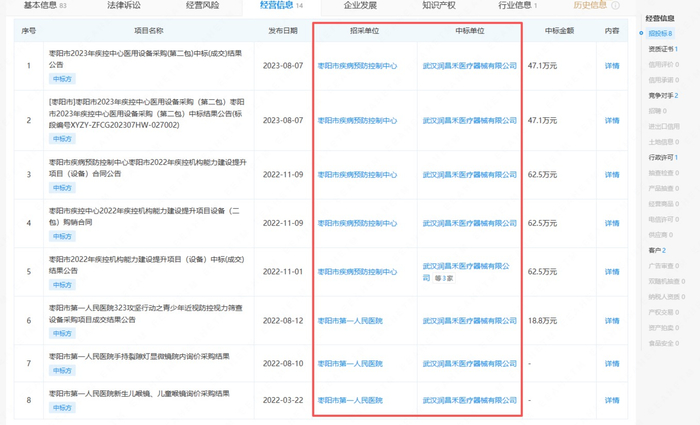Click 武汉润昌禾医疗器械有限公司 link in row 1
Viewport: 700px width, 425px height.
coord(470,66)
